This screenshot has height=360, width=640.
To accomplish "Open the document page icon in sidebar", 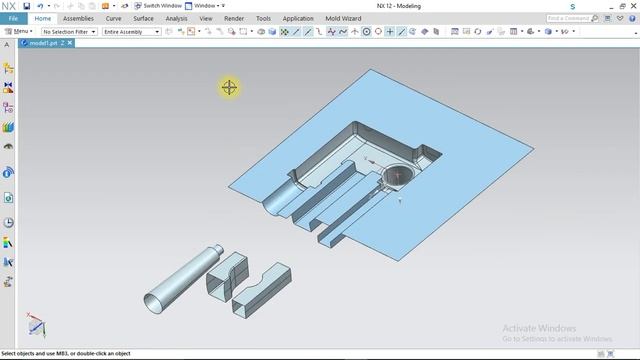I will (8, 198).
